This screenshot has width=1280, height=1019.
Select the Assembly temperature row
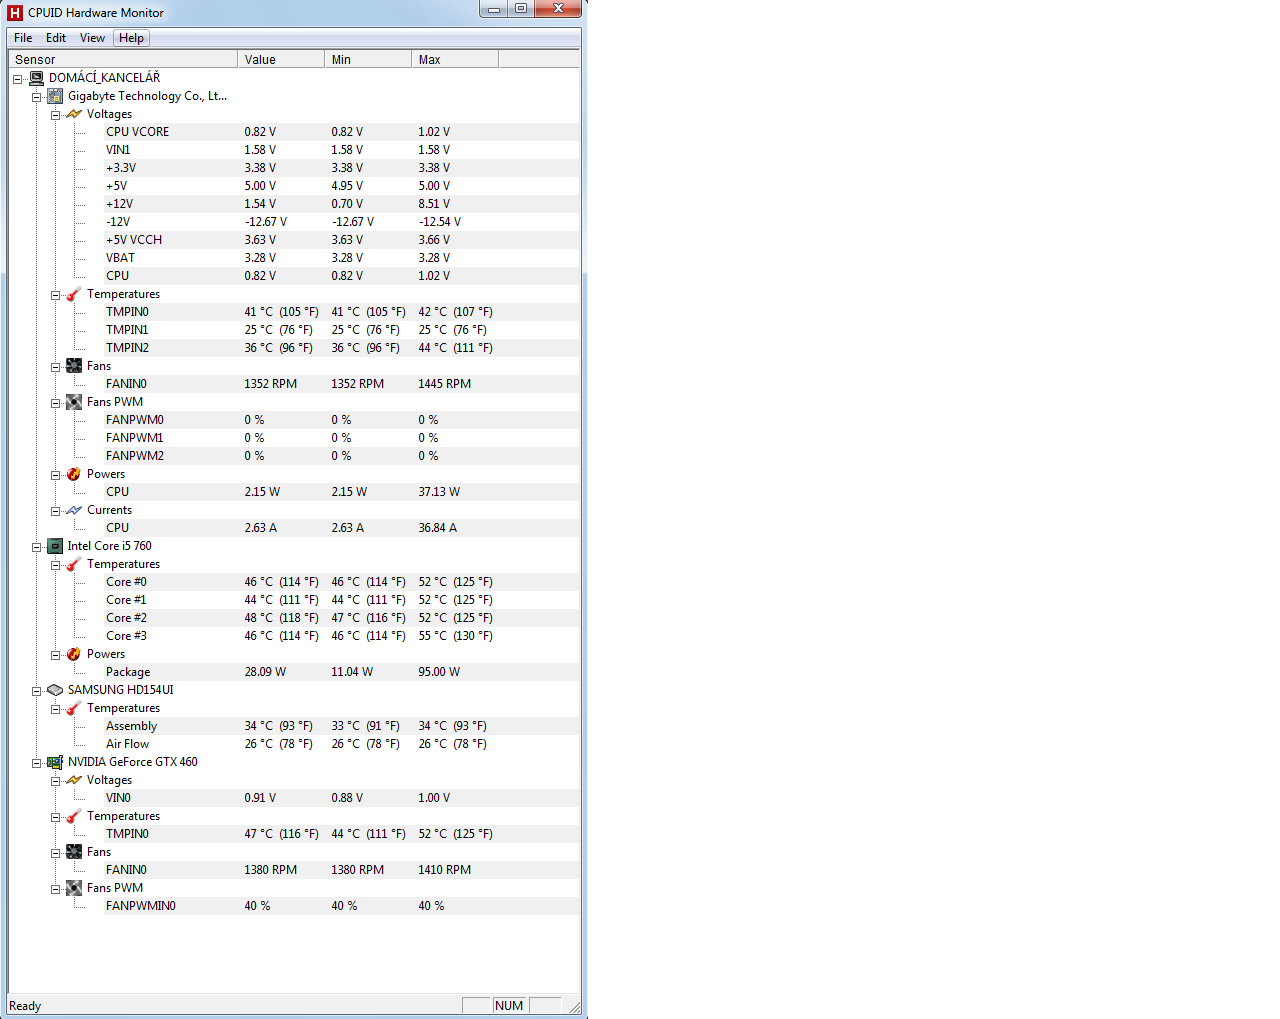tap(342, 726)
